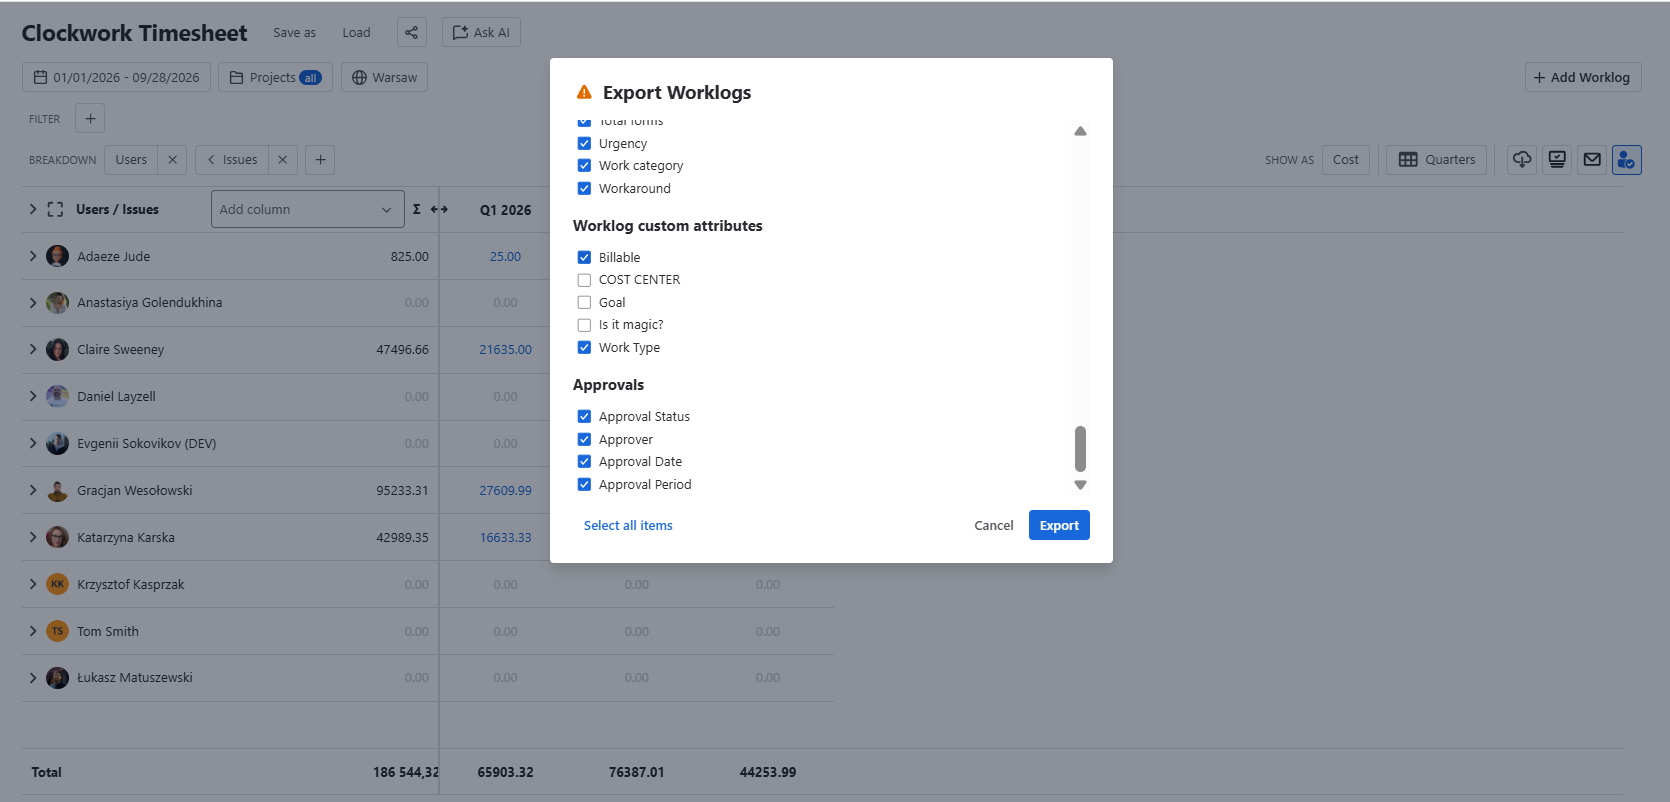
Task: Open the Projects filter button
Action: click(275, 77)
